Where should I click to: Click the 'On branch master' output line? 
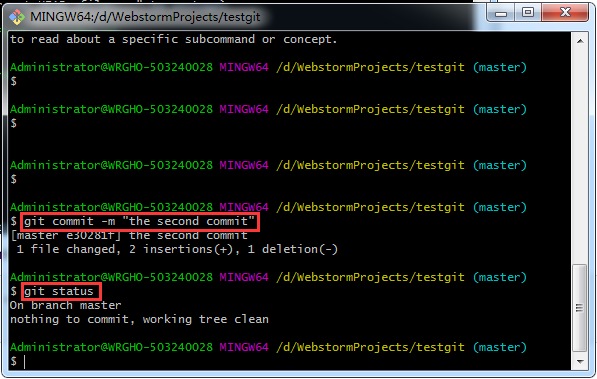point(65,305)
